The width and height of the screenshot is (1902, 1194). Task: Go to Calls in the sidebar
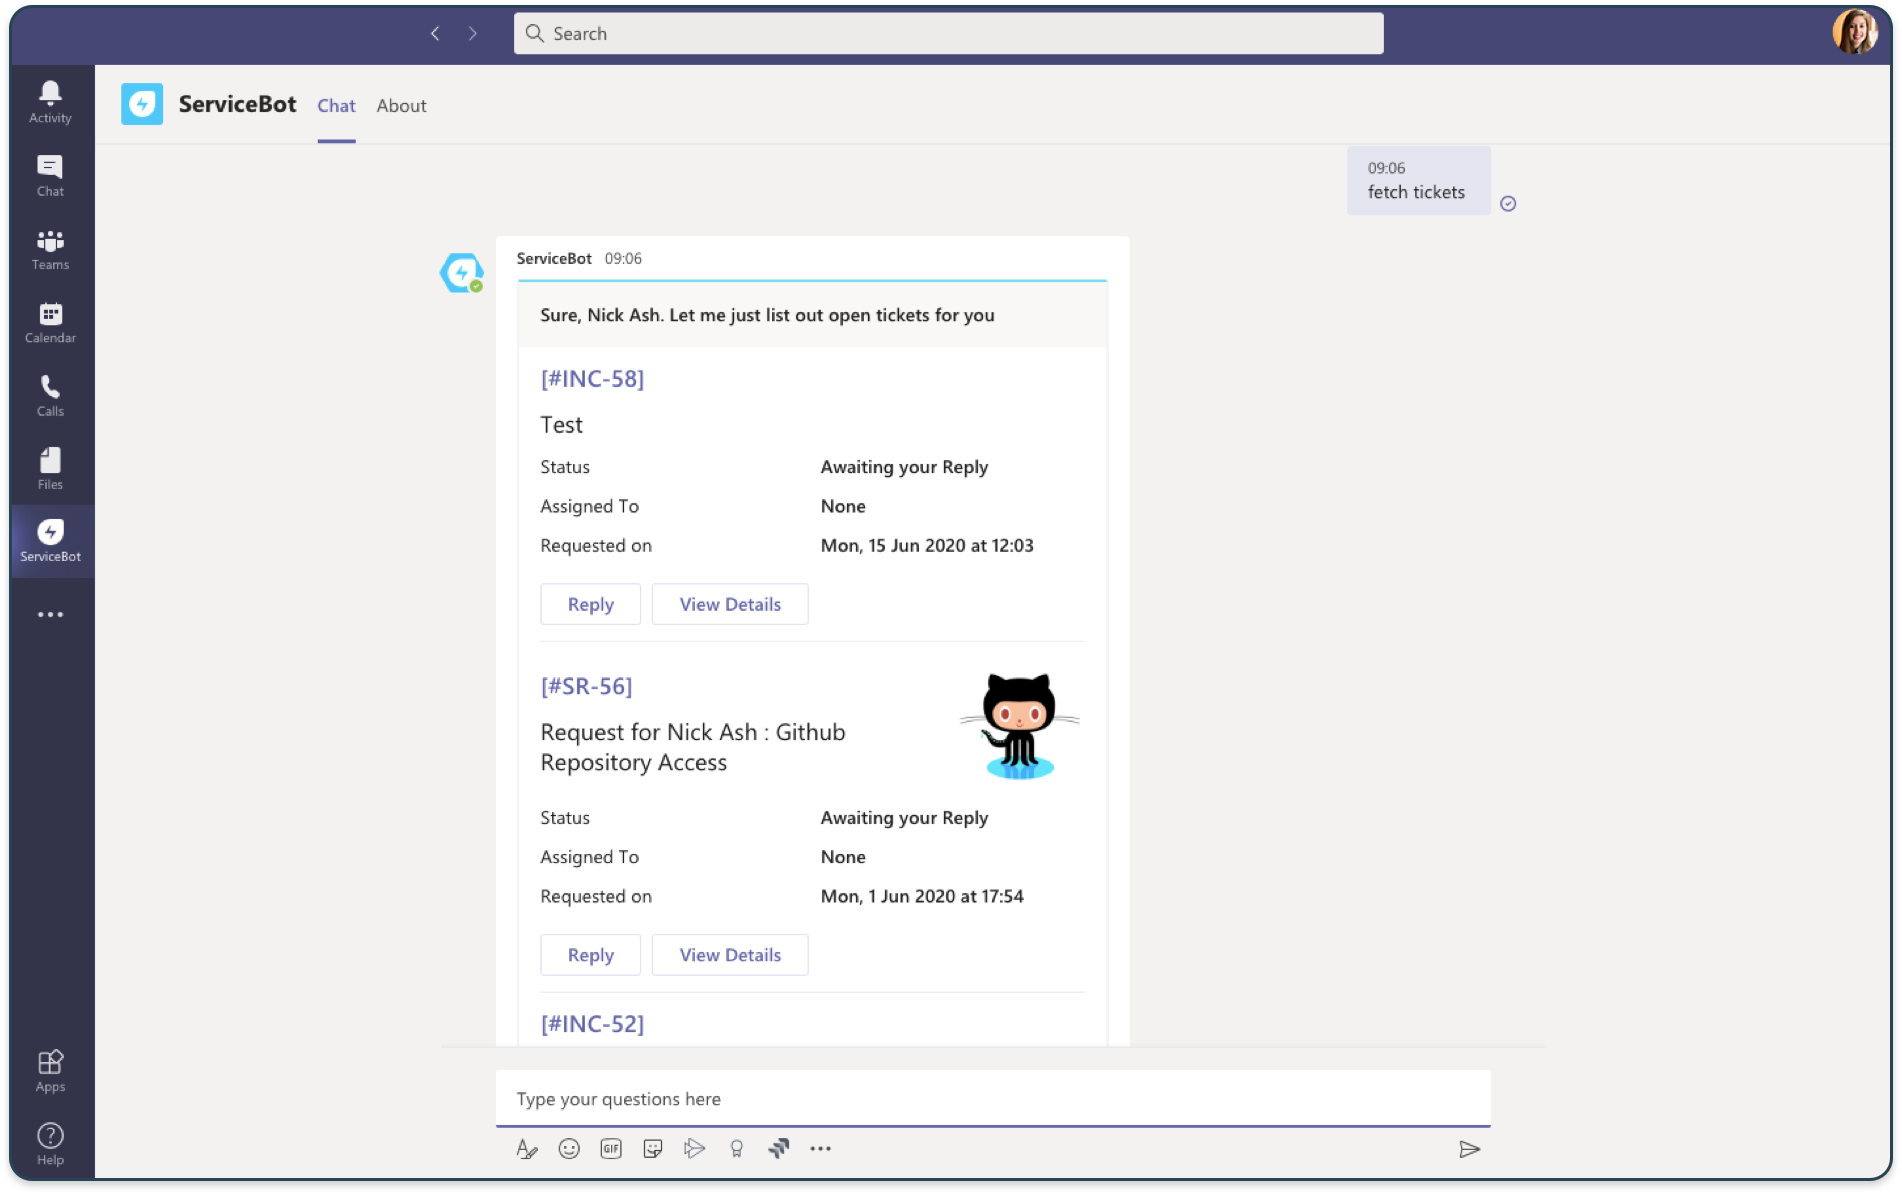pos(50,395)
